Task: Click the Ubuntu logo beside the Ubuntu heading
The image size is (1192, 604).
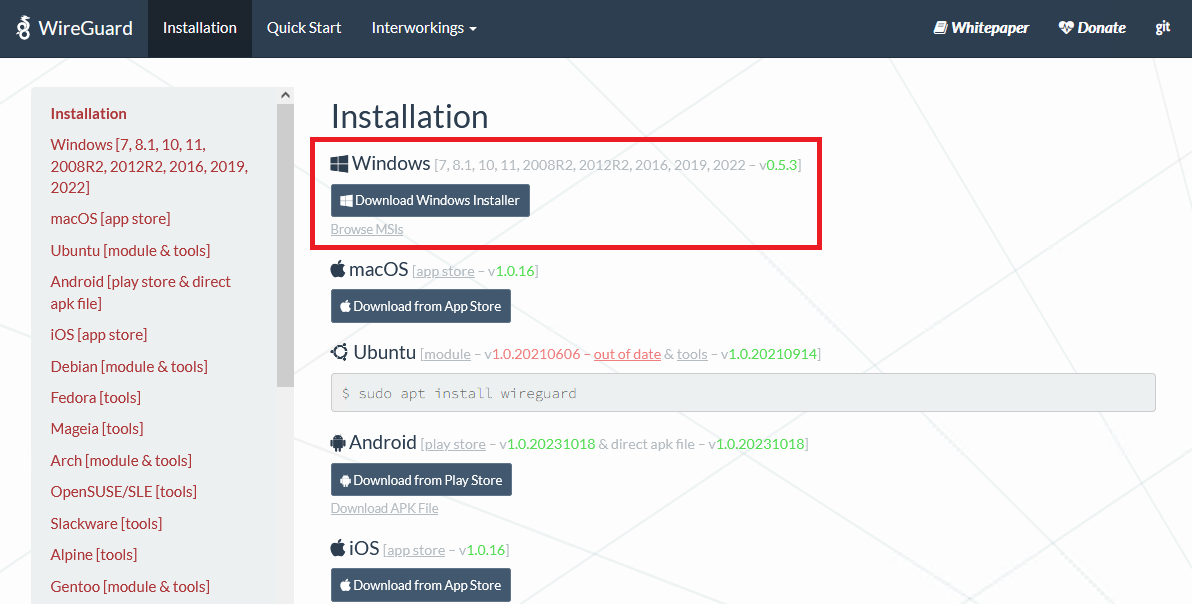Action: click(339, 352)
